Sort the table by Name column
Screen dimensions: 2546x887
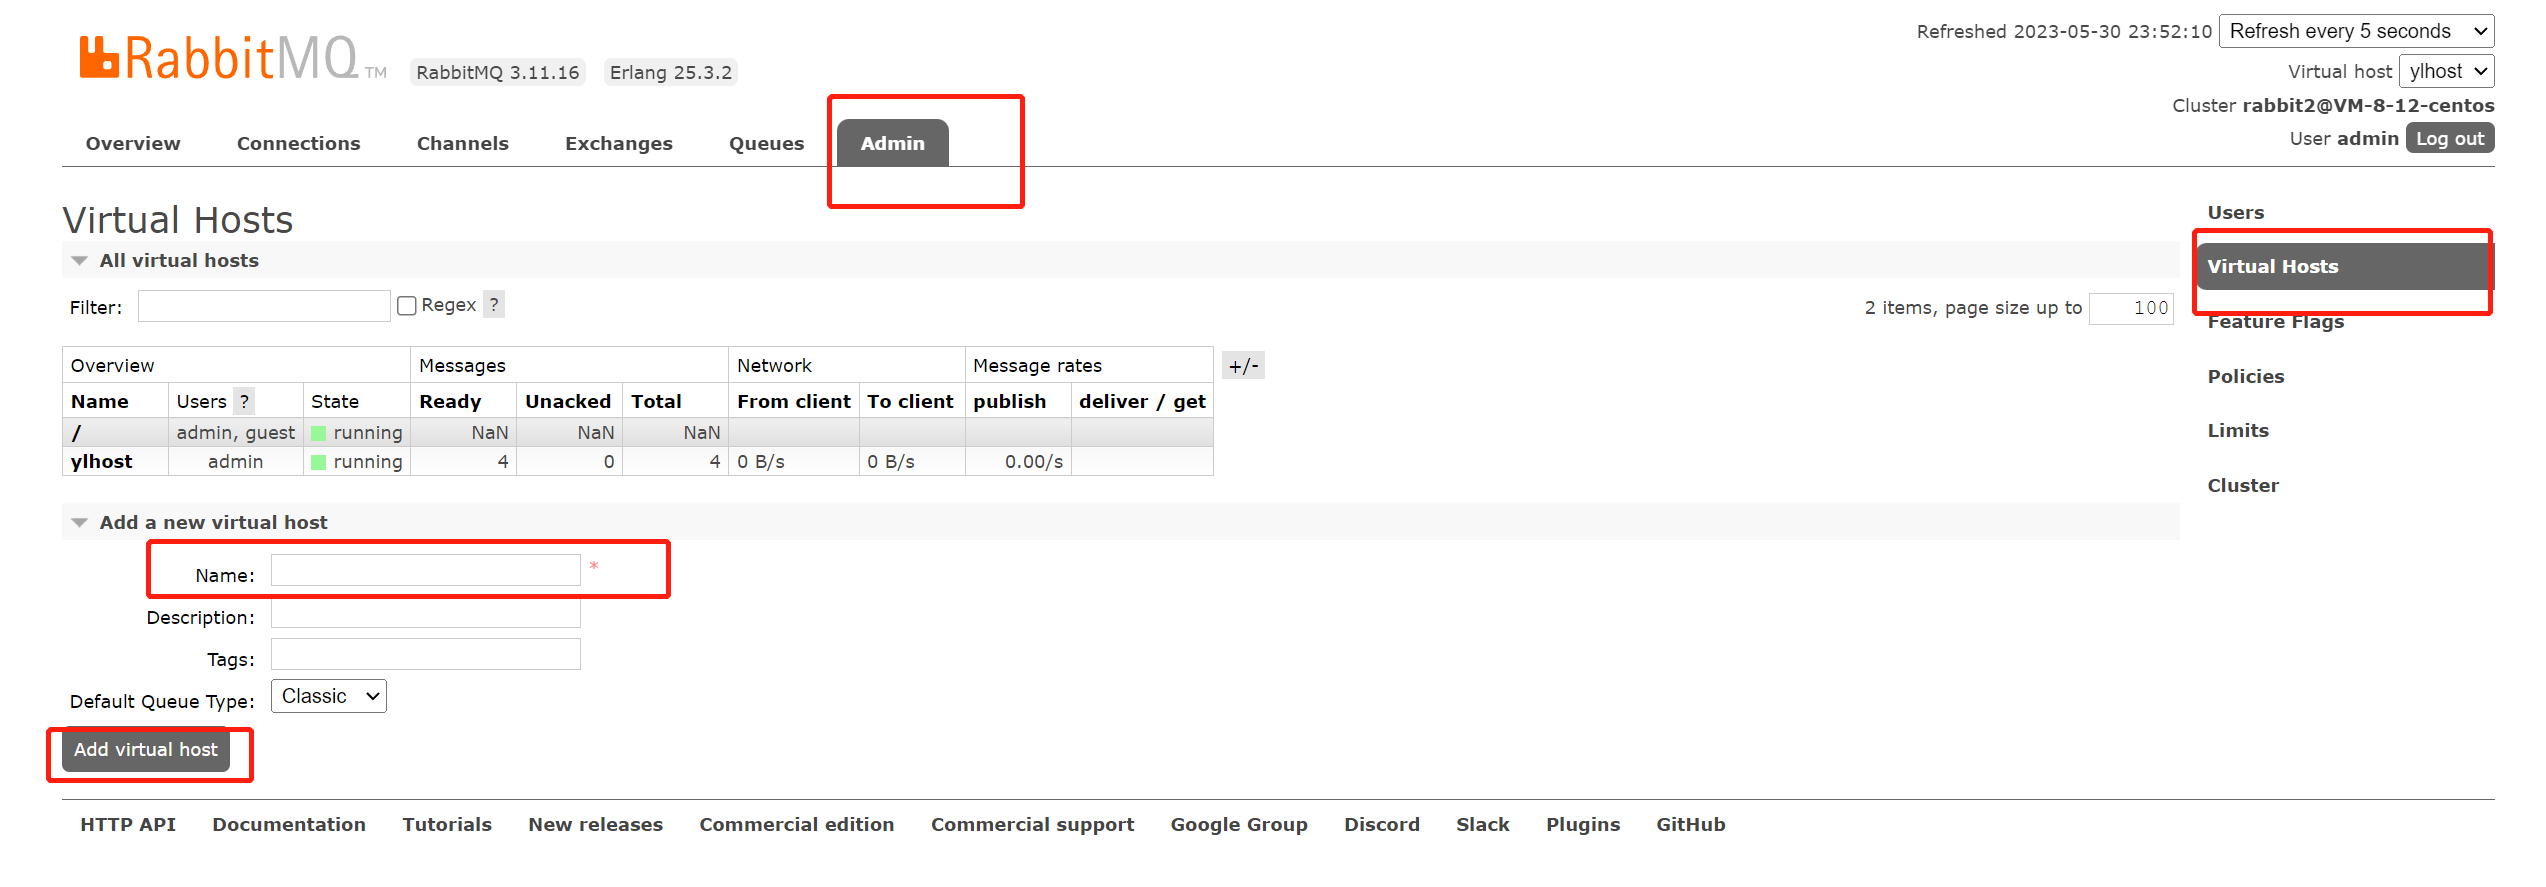(99, 401)
